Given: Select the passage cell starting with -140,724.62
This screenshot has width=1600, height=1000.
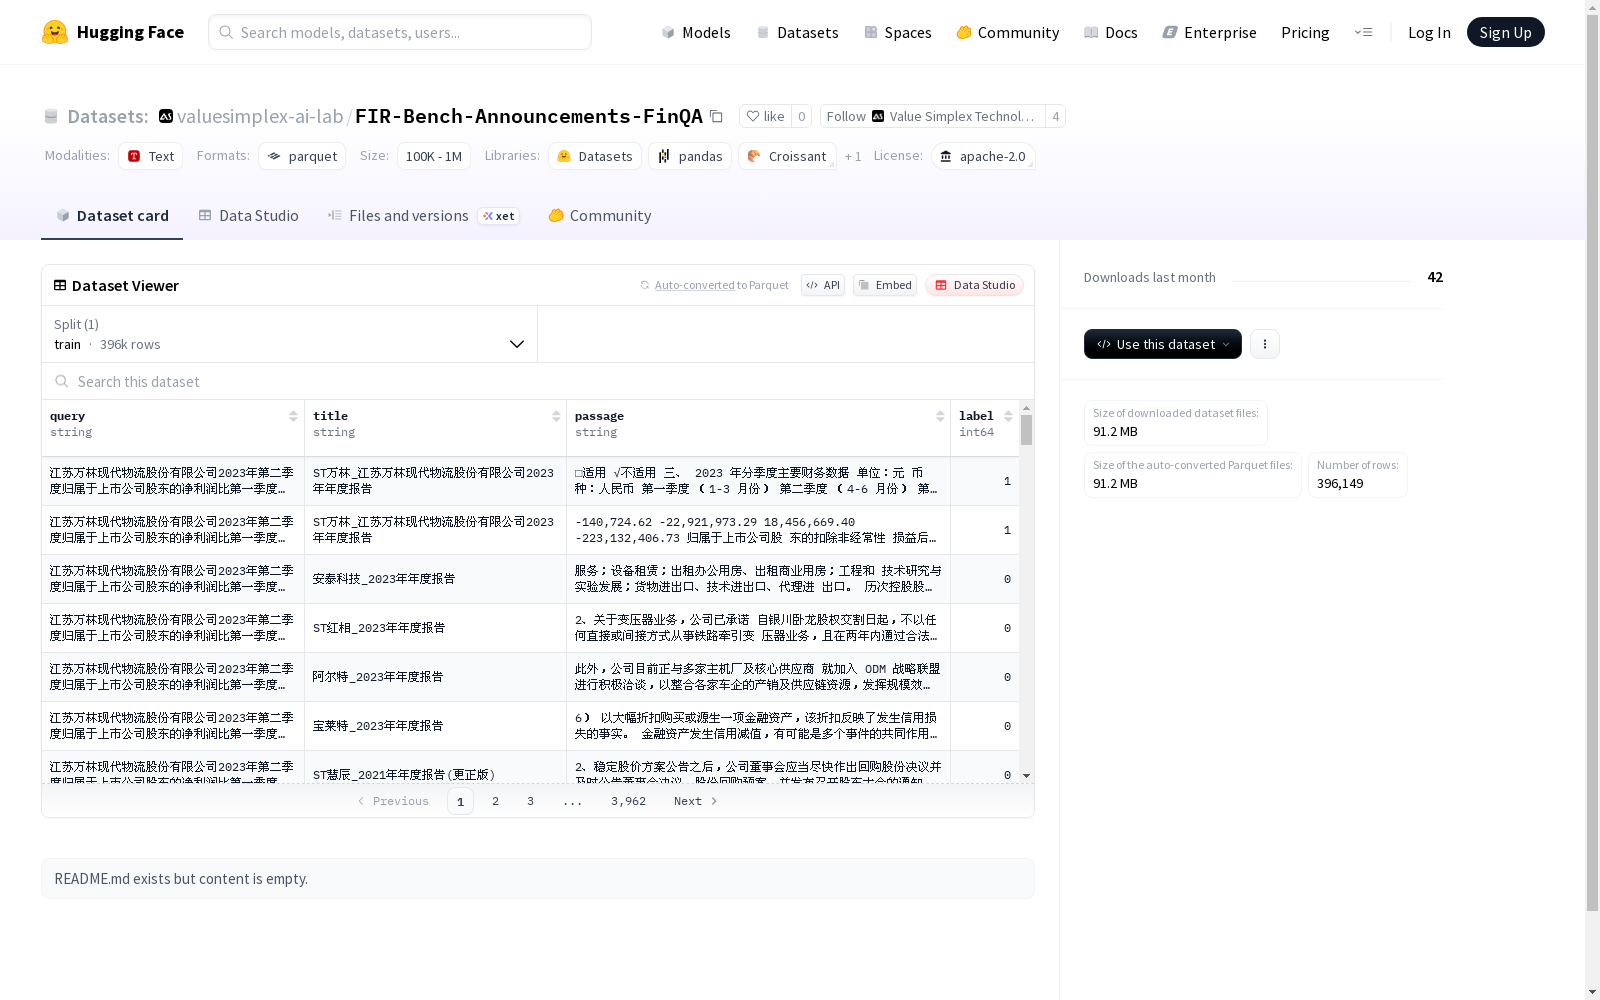Looking at the screenshot, I should (x=758, y=530).
